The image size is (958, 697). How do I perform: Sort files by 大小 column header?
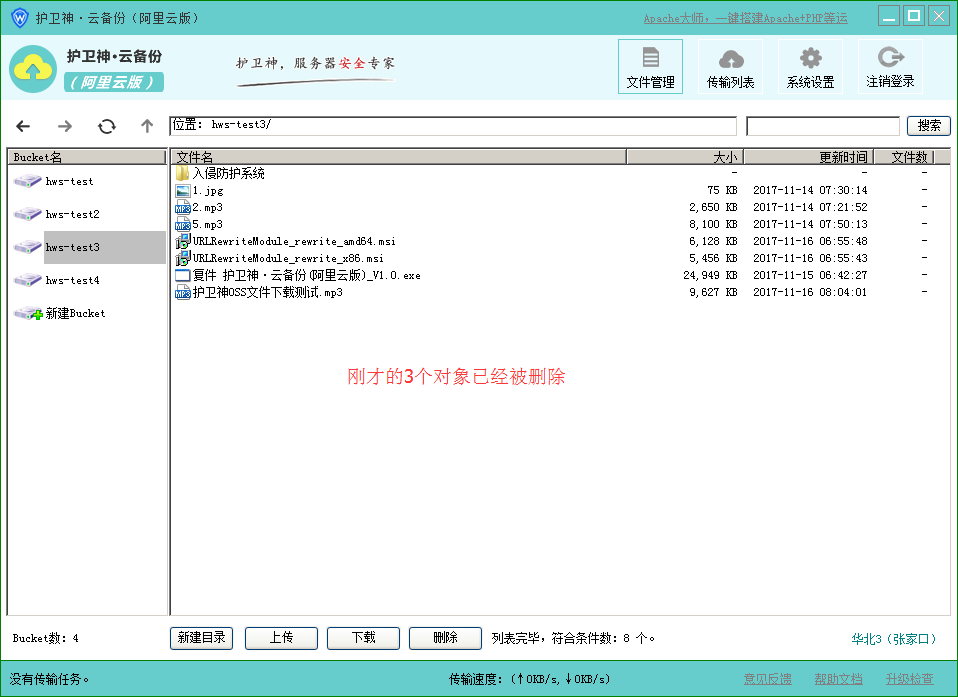click(684, 157)
